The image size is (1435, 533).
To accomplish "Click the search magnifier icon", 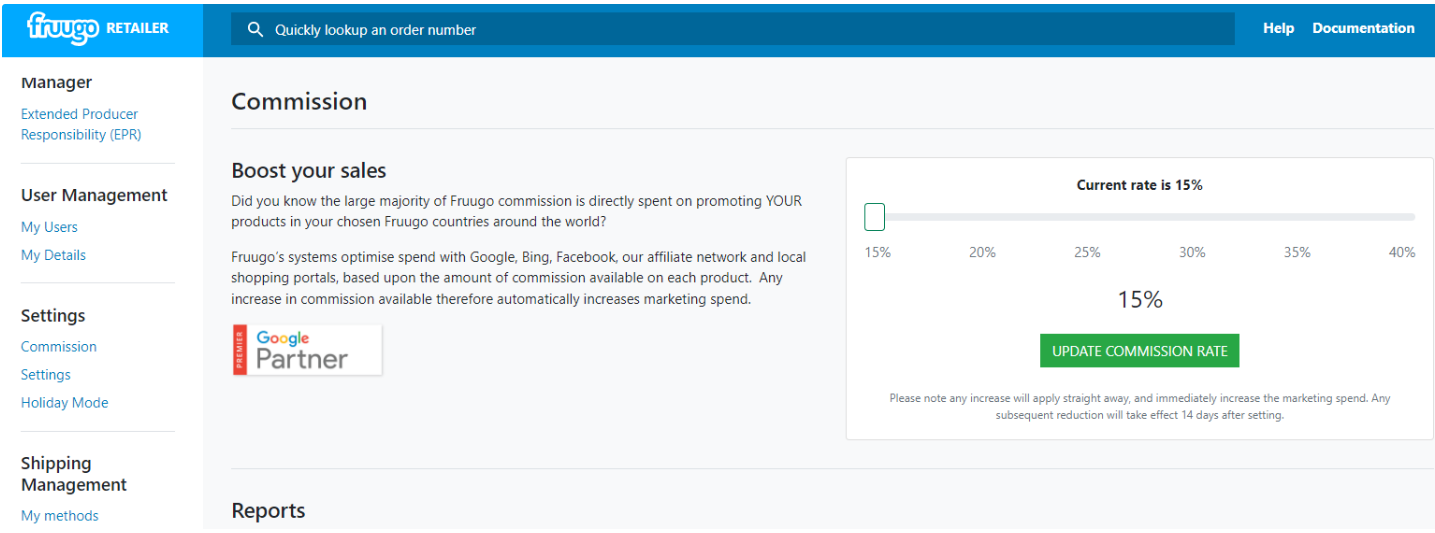I will tap(256, 30).
